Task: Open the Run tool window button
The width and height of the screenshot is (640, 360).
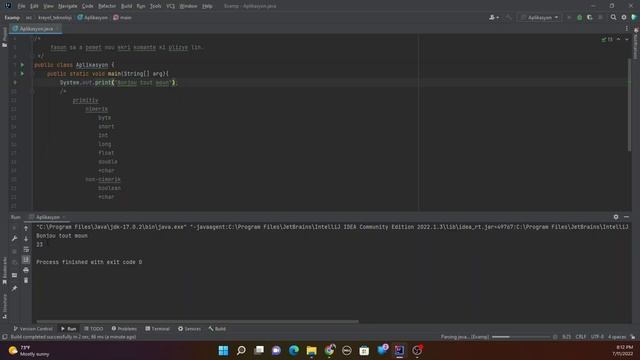Action: pyautogui.click(x=69, y=329)
